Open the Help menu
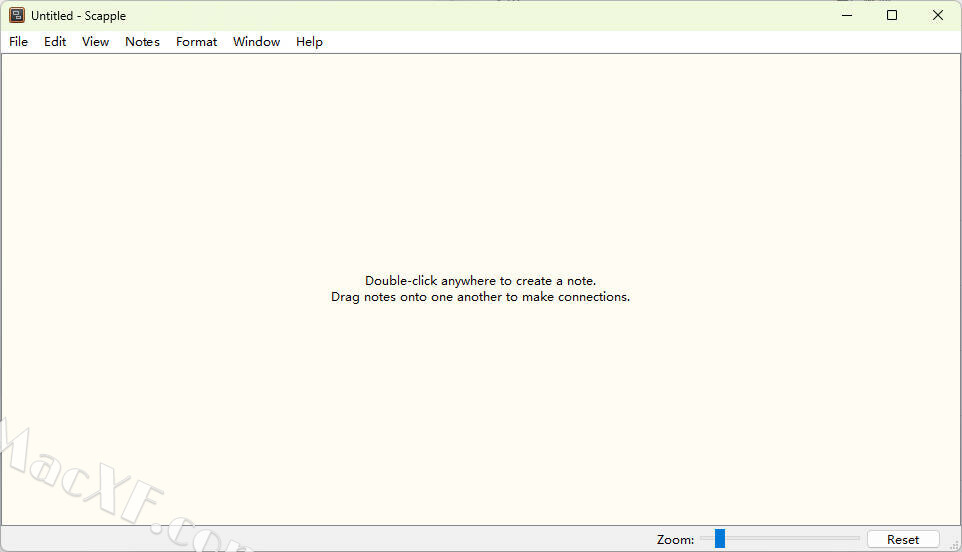Viewport: 962px width, 552px height. pyautogui.click(x=309, y=42)
